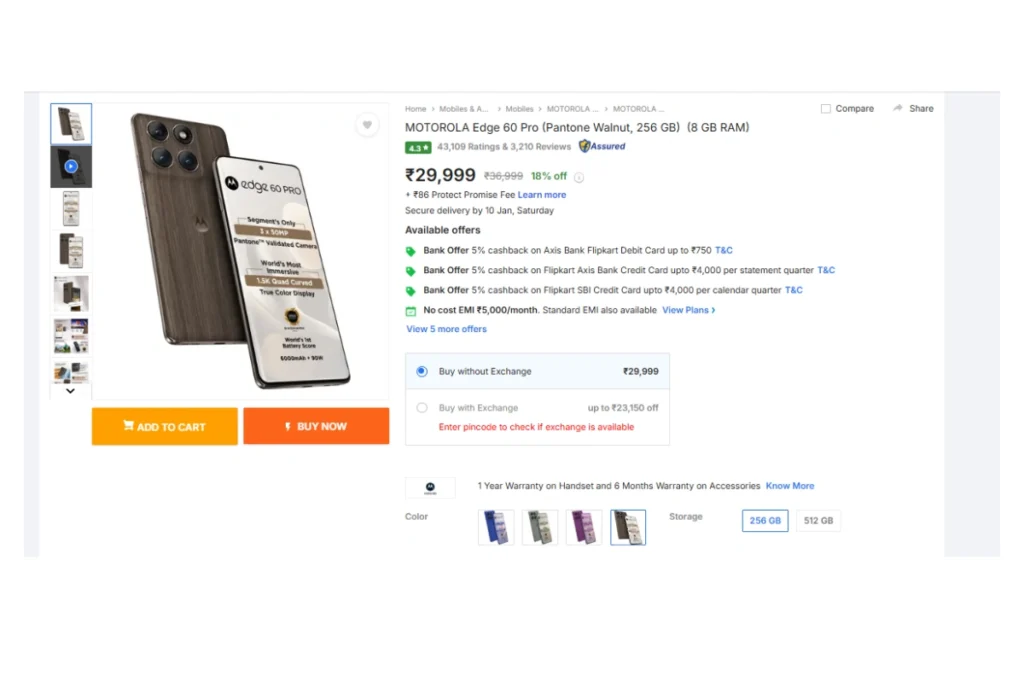Open View Plans for EMI
Screen dimensions: 1024x683
(688, 310)
